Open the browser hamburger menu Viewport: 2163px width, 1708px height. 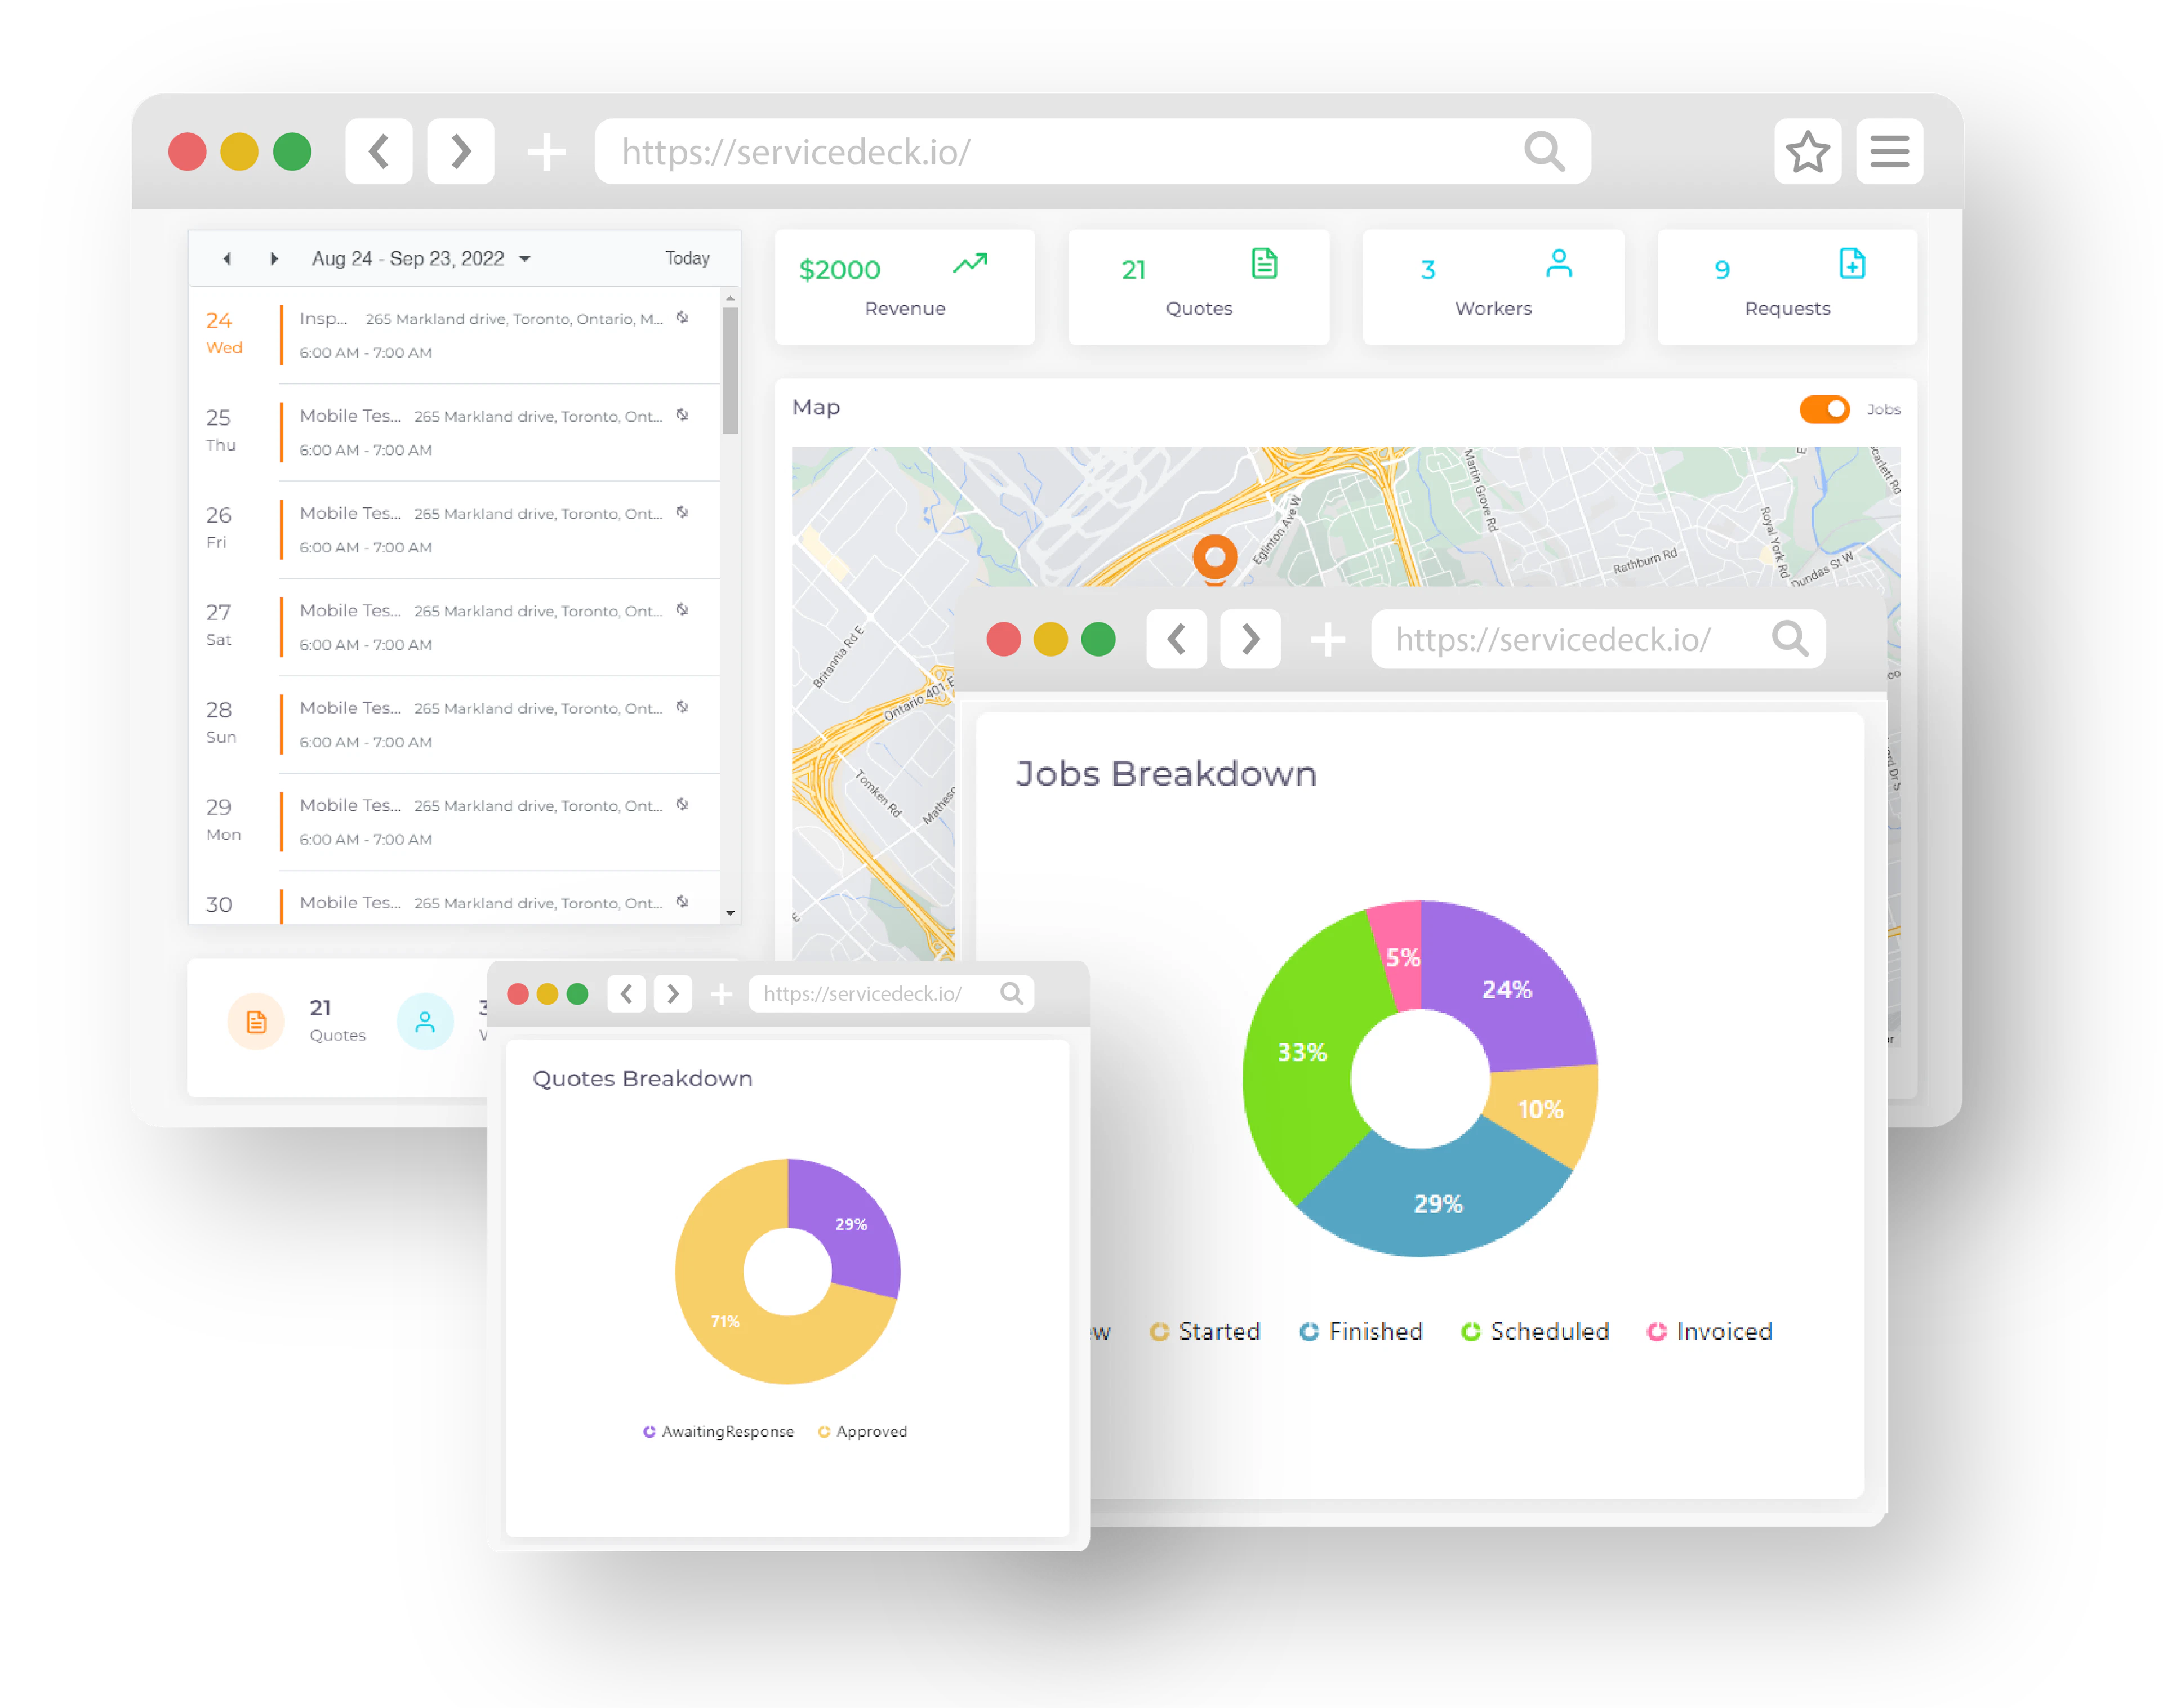[x=1889, y=152]
